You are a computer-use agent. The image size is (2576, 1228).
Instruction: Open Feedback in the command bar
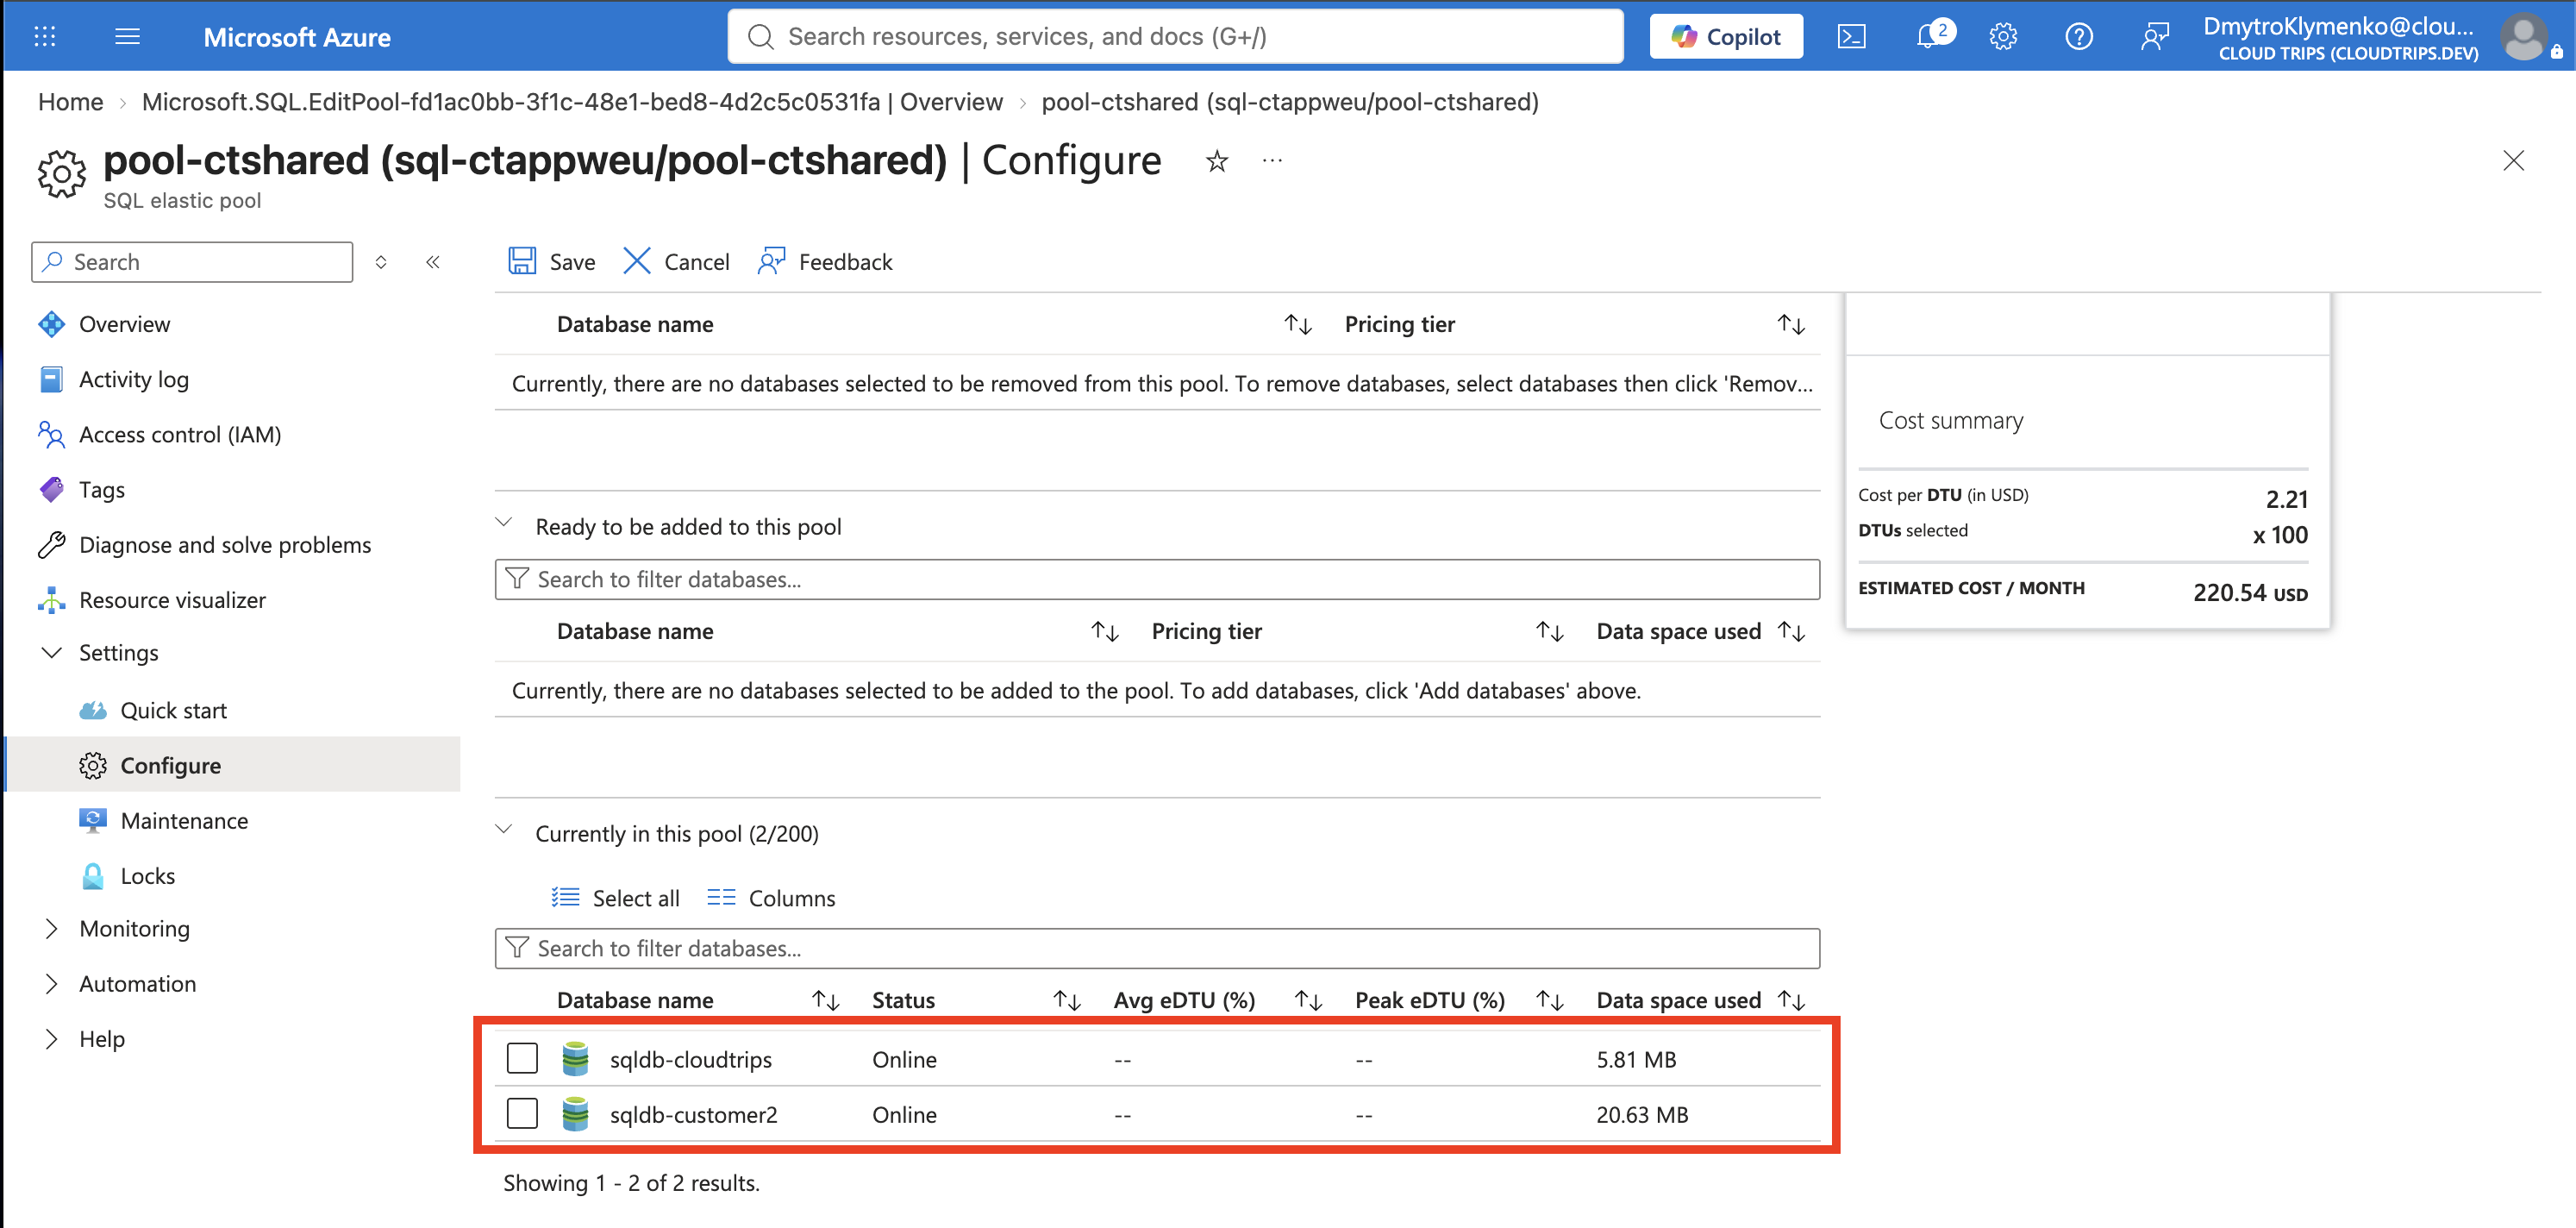pyautogui.click(x=826, y=262)
